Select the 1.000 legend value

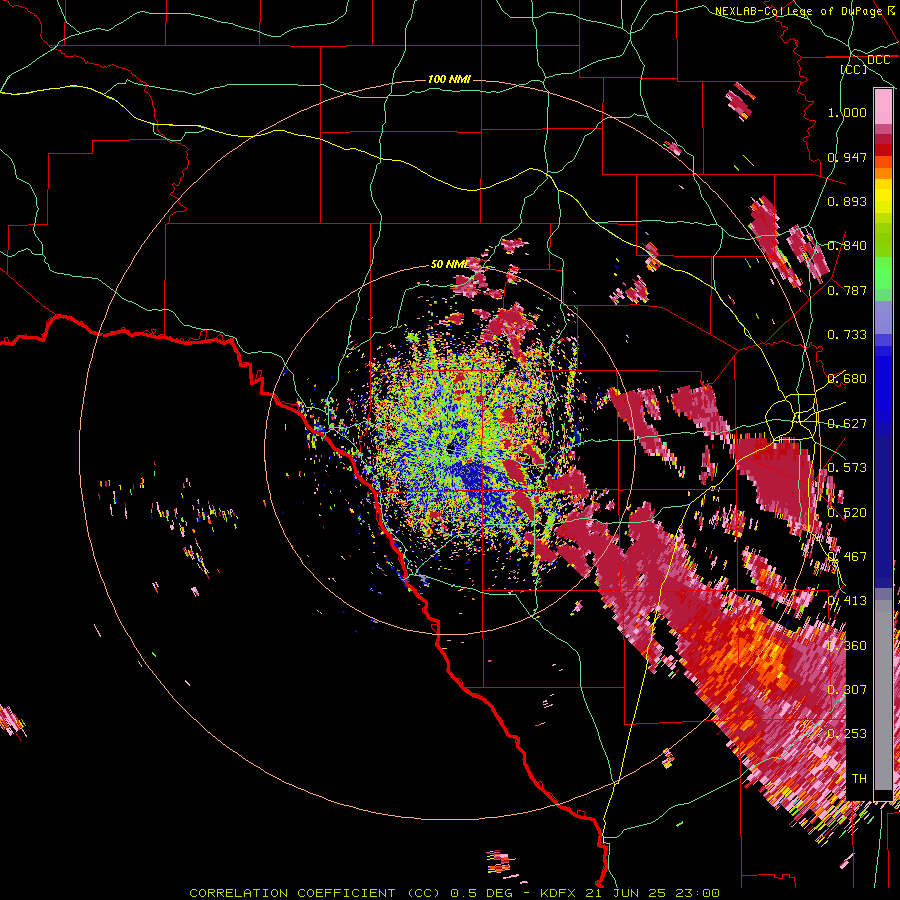[847, 112]
